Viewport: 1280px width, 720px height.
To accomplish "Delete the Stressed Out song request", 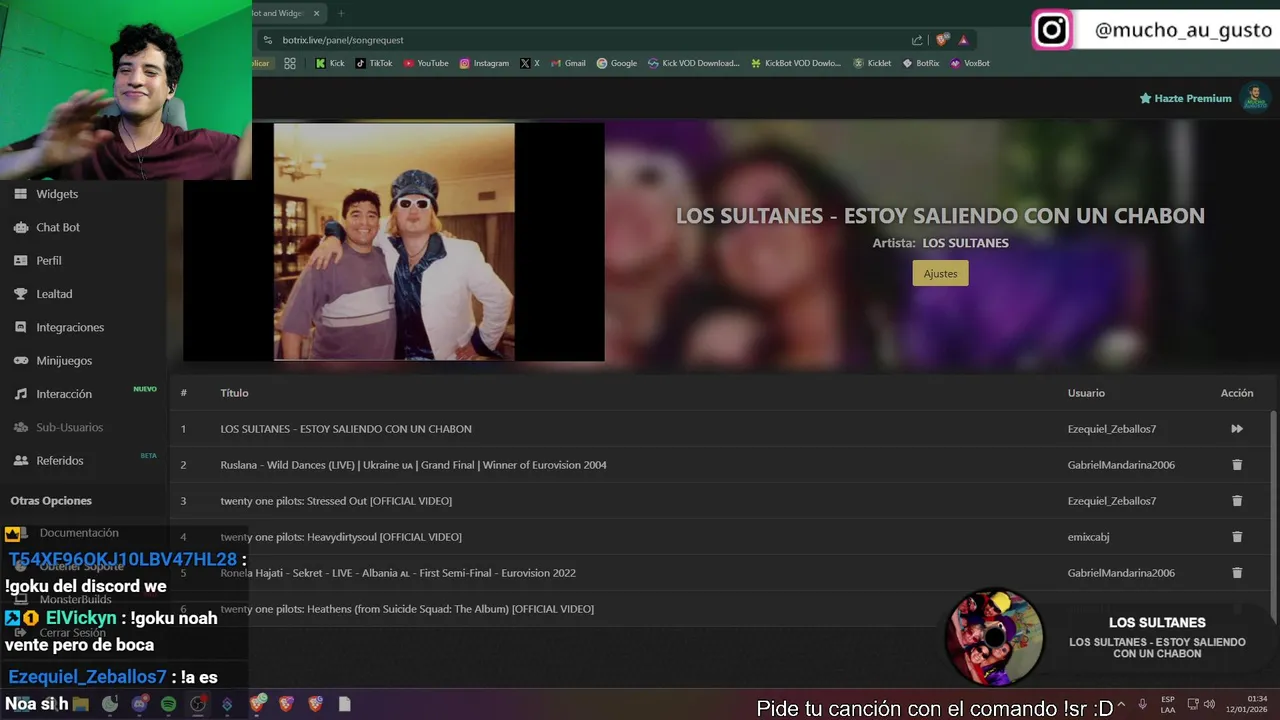I will (x=1237, y=501).
